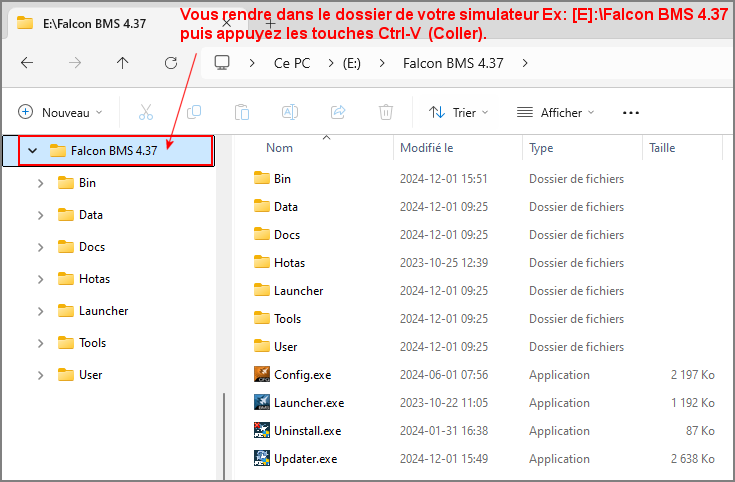Sort by the Taille column header
735x482 pixels.
coord(662,148)
